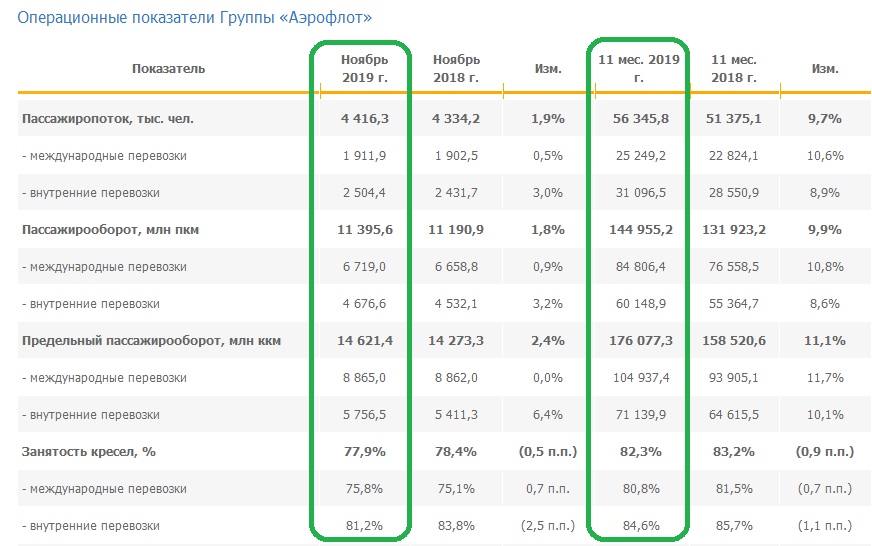Select the cell '71 139,9'
The width and height of the screenshot is (872, 546).
641,415
